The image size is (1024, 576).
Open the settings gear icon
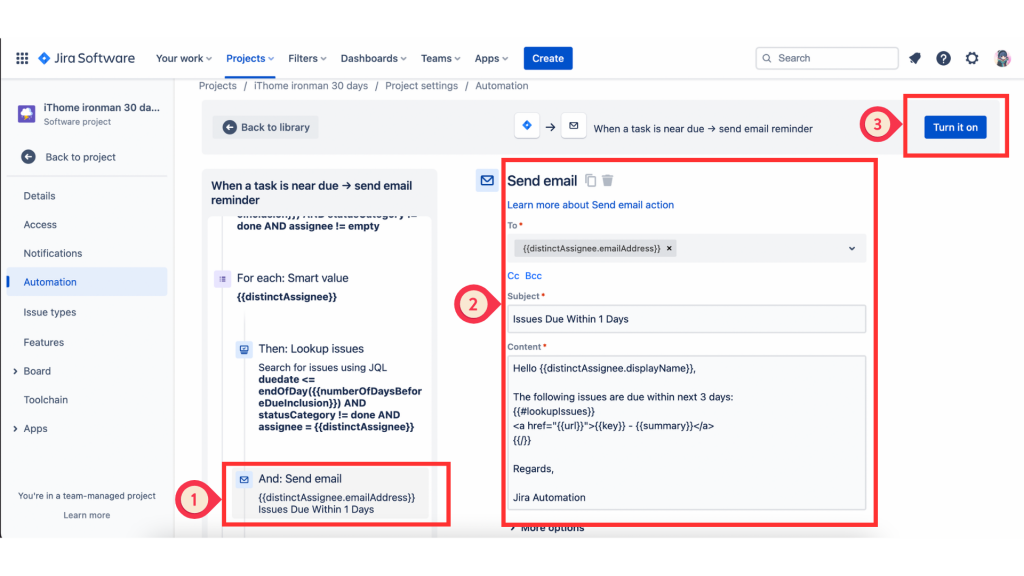(972, 58)
